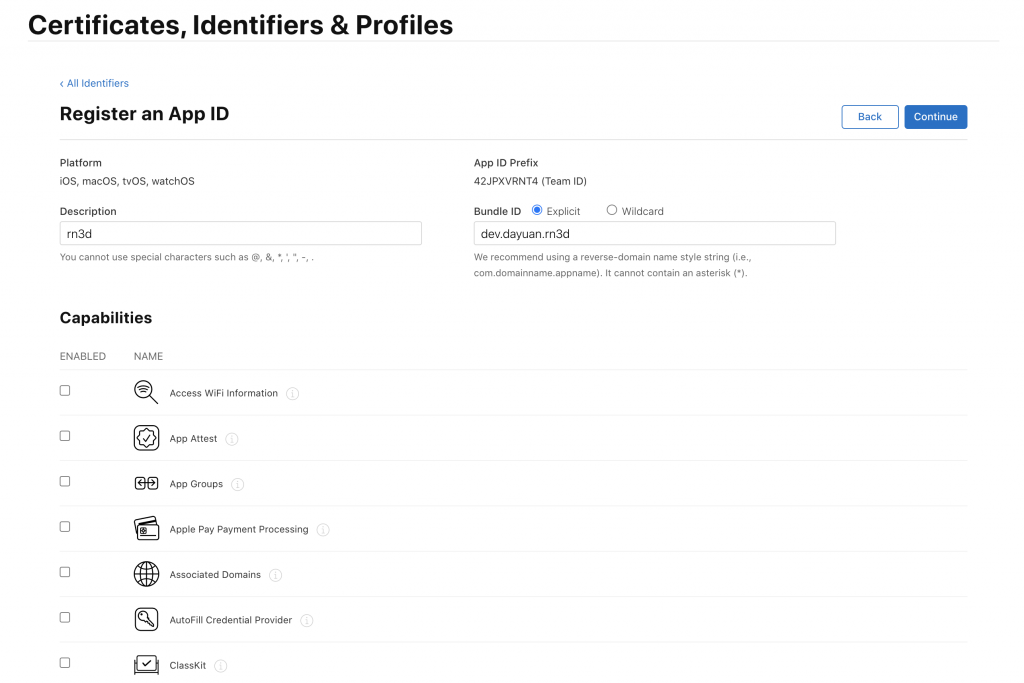Click the Description text field
1024x683 pixels.
[x=240, y=233]
